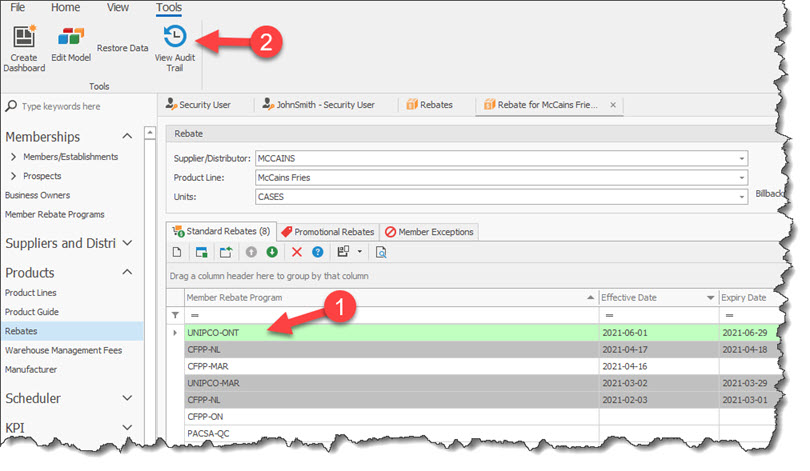This screenshot has height=471, width=810.
Task: Click the blue help question icon
Action: (x=318, y=252)
